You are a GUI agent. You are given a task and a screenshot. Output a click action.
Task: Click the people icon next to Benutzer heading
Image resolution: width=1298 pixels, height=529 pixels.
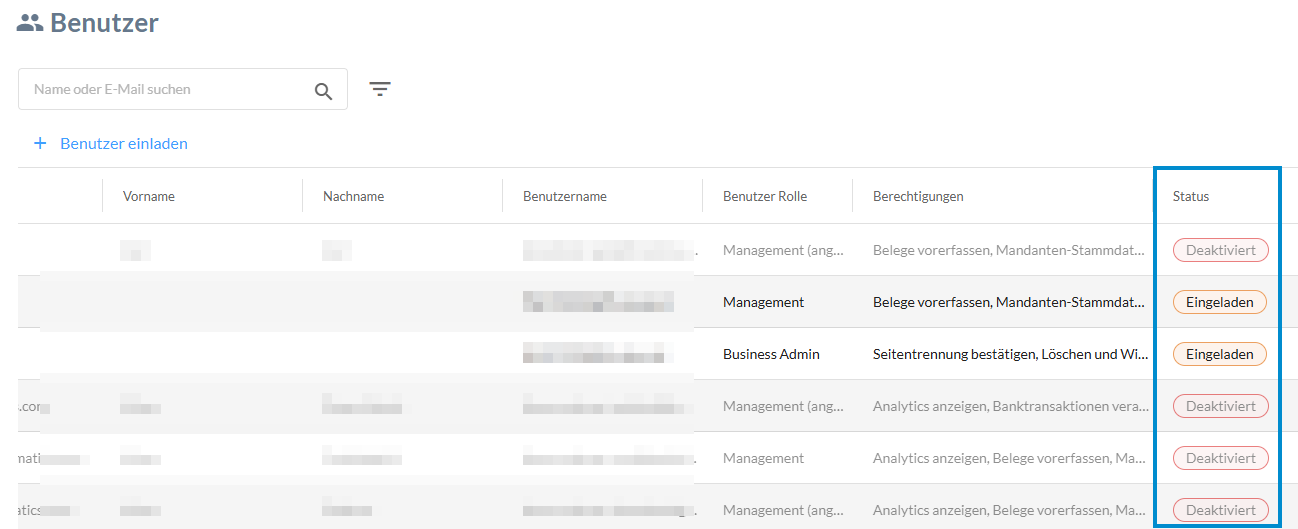pyautogui.click(x=30, y=23)
